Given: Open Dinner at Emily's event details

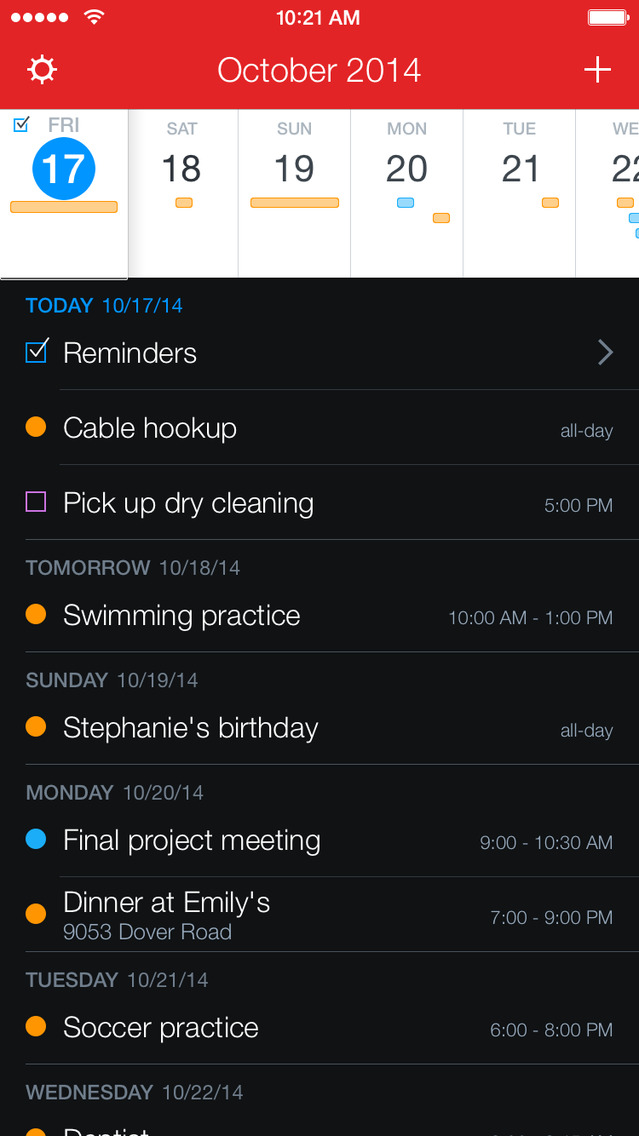Looking at the screenshot, I should [x=166, y=915].
